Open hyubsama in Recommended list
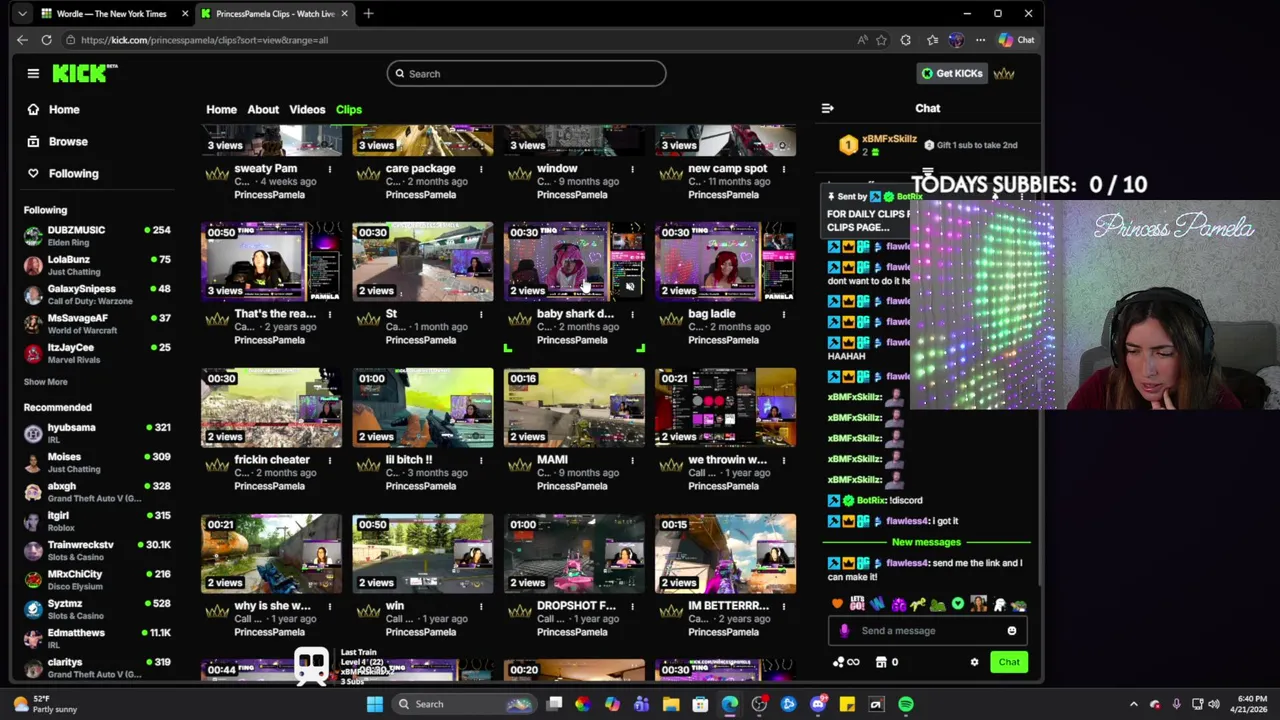1280x720 pixels. (97, 433)
